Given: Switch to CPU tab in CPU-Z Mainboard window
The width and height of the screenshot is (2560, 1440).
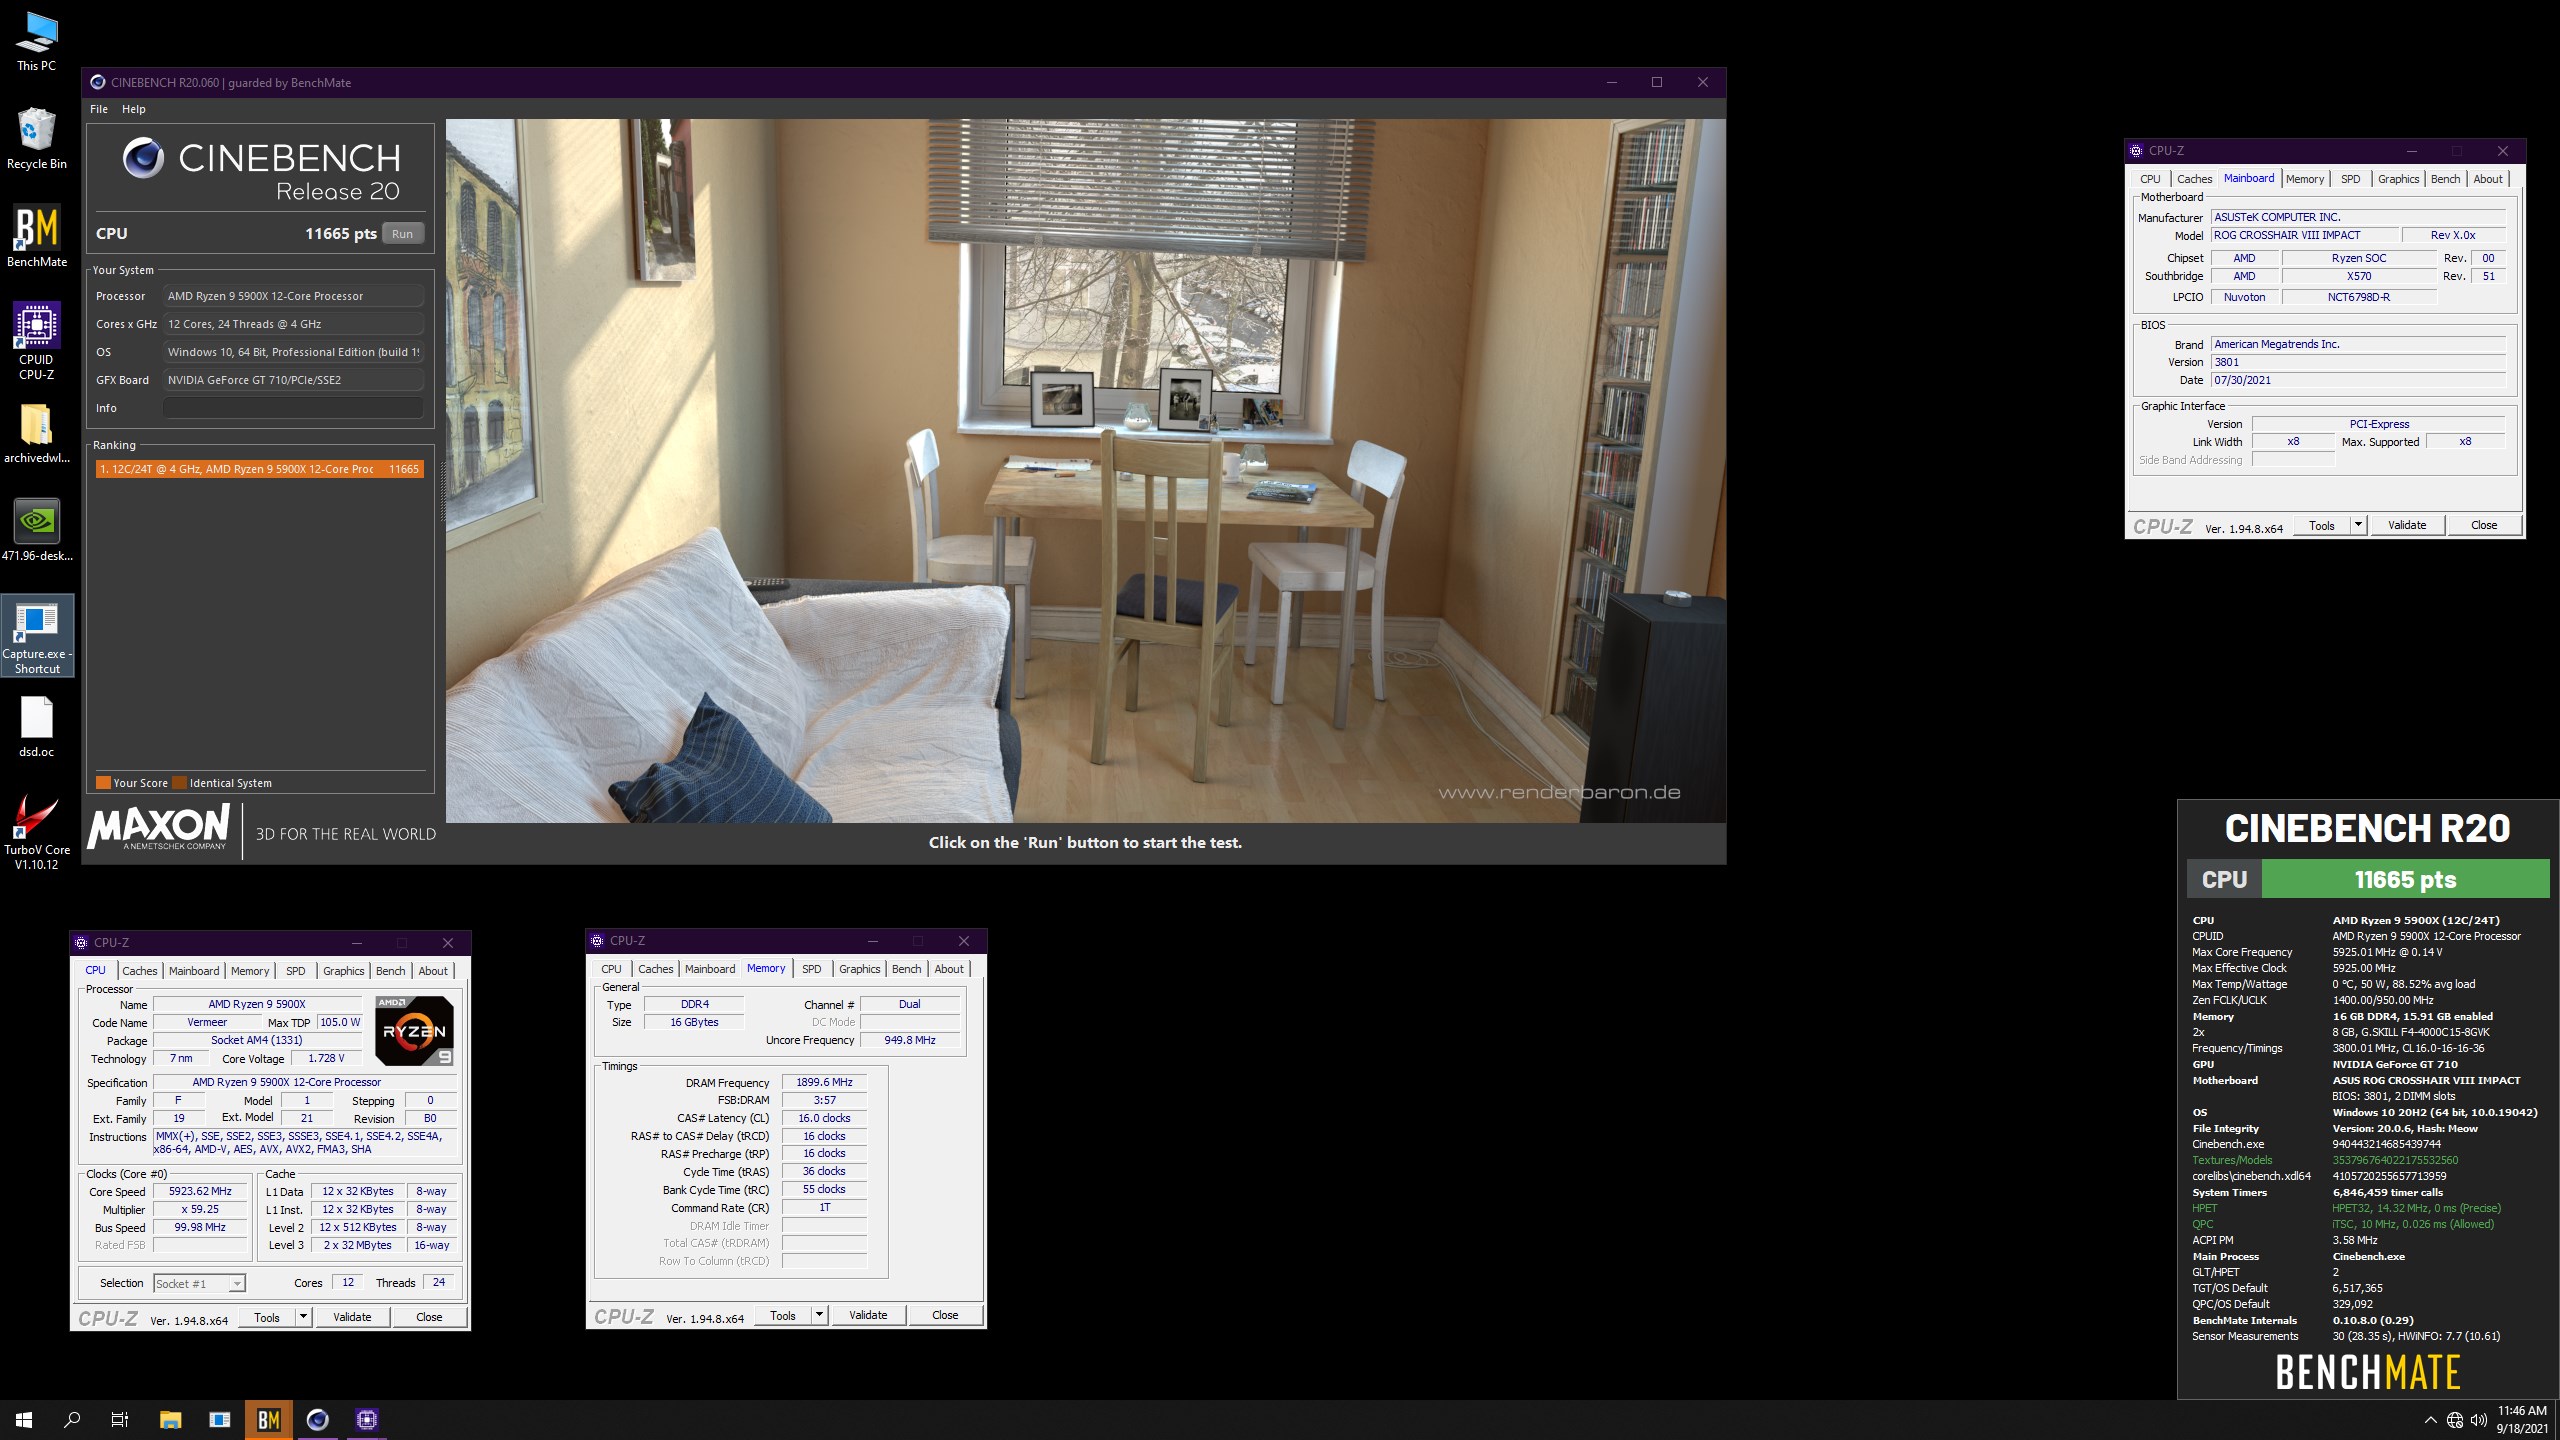Looking at the screenshot, I should (x=2150, y=179).
